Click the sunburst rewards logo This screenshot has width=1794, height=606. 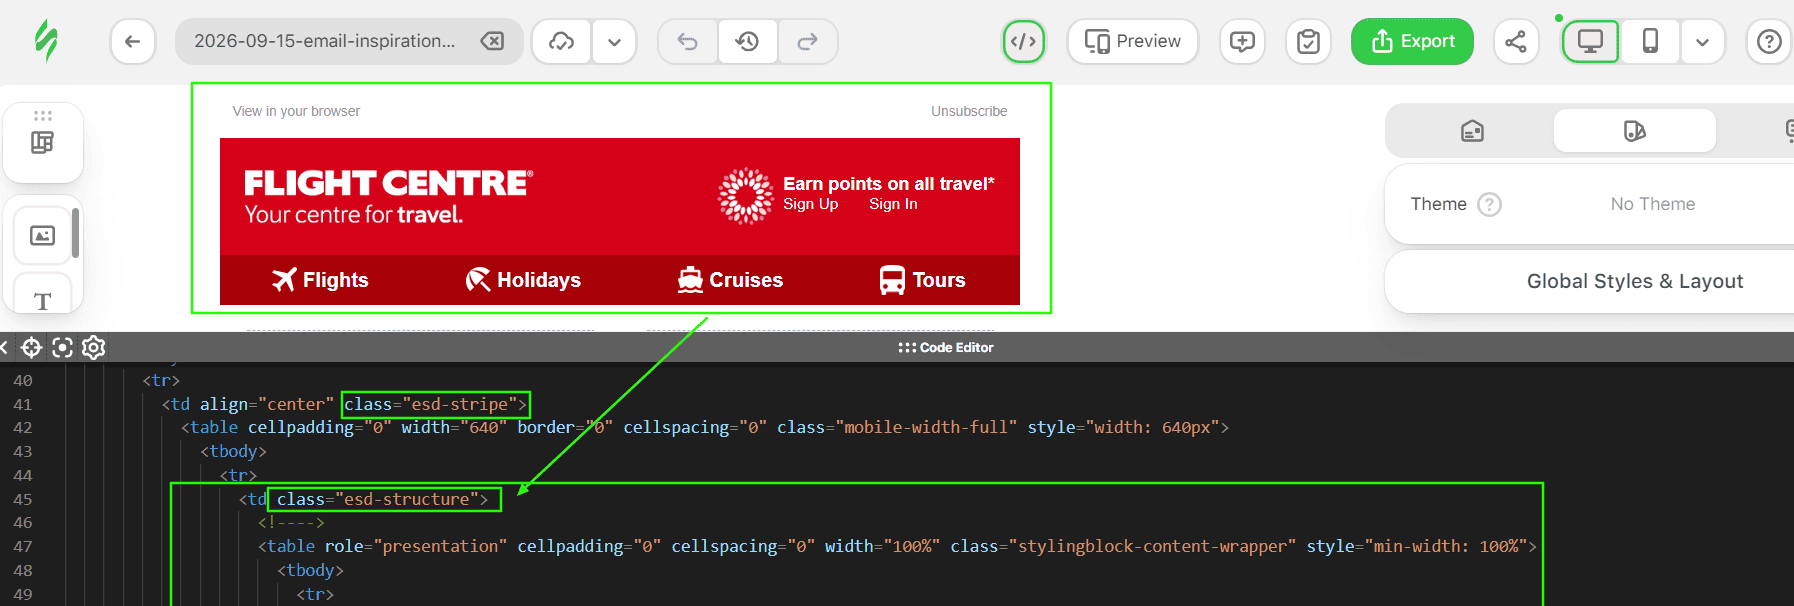pyautogui.click(x=746, y=196)
